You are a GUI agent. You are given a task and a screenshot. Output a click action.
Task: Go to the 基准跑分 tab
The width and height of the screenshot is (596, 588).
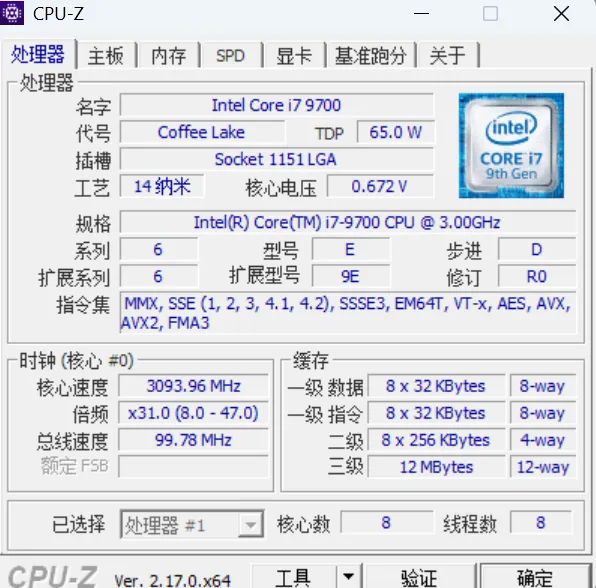(x=371, y=55)
